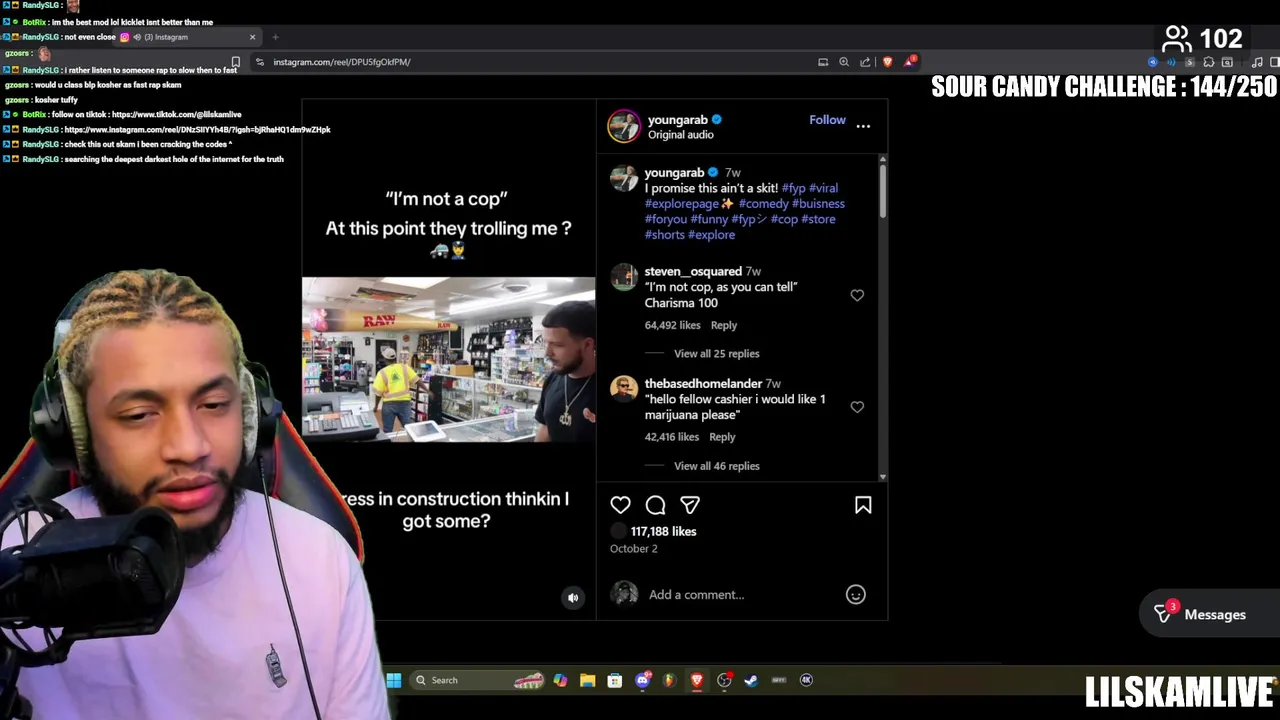
Task: Open a new browser tab
Action: tap(275, 37)
